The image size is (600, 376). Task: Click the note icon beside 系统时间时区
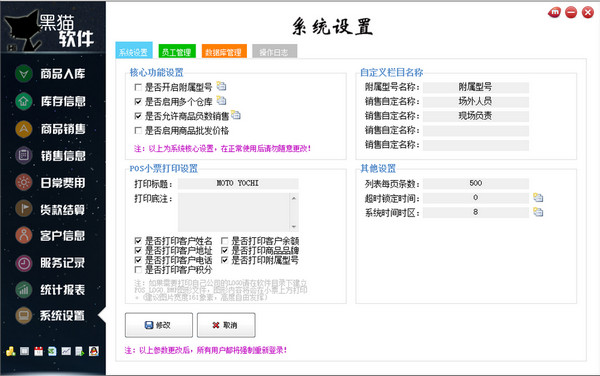click(538, 212)
